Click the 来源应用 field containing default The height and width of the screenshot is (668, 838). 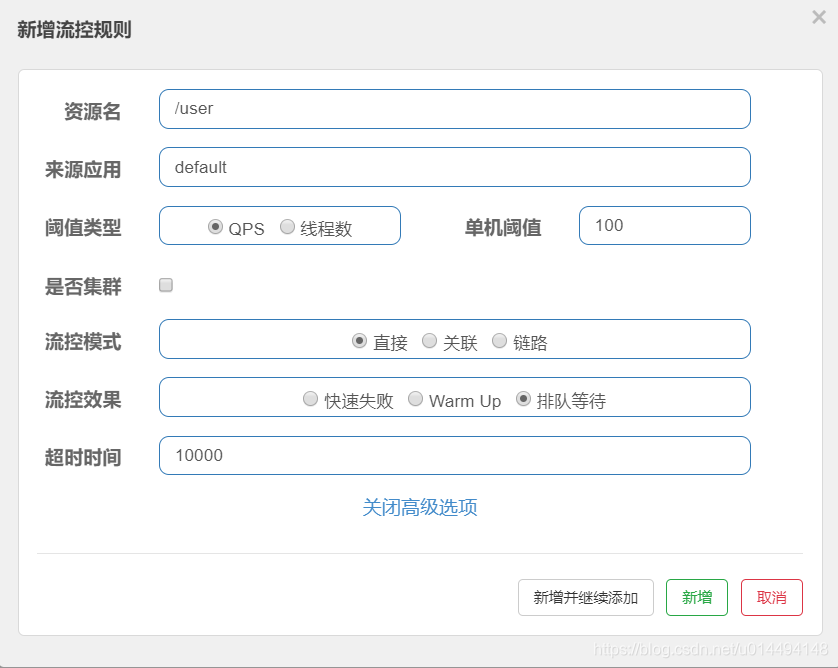tap(455, 167)
